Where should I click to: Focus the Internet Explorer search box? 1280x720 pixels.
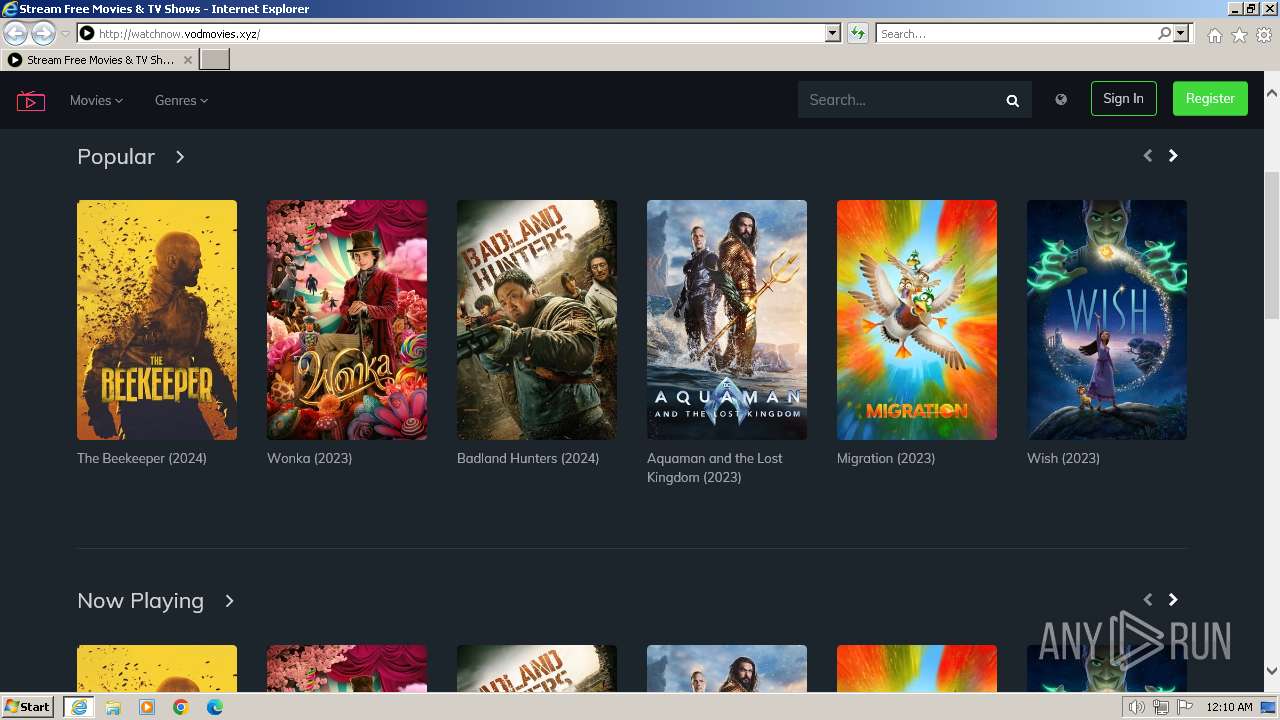[x=1016, y=33]
